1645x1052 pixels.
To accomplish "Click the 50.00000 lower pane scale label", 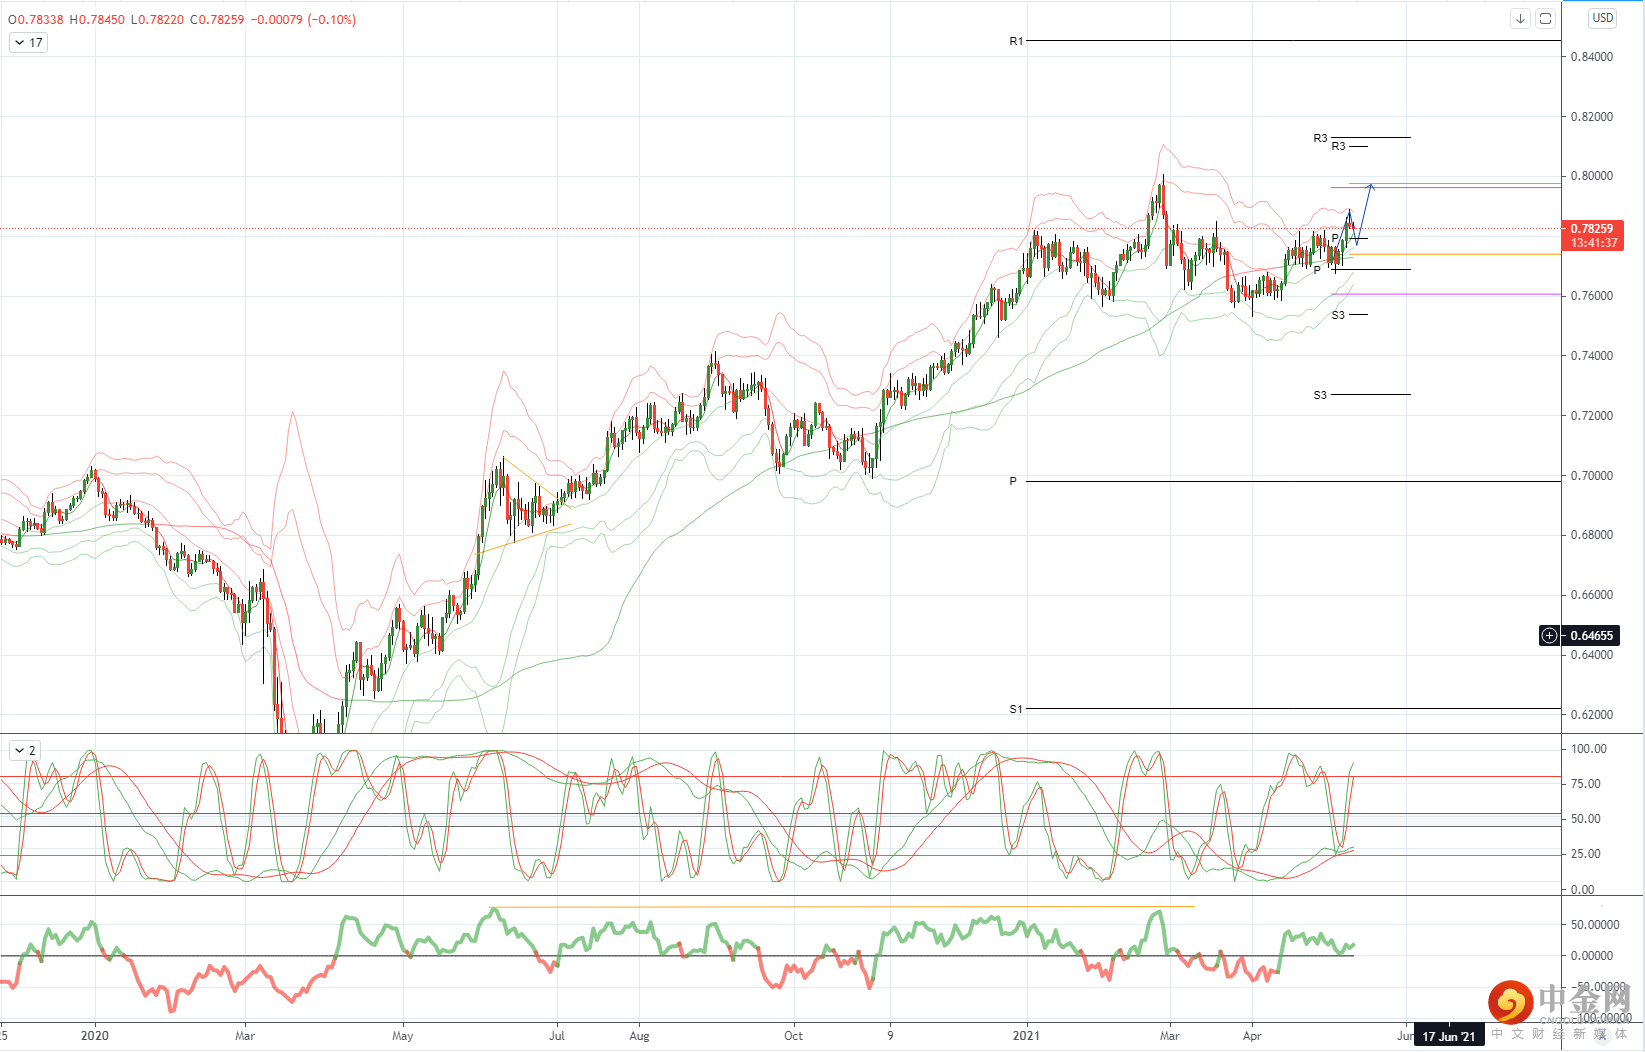I will coord(1595,925).
